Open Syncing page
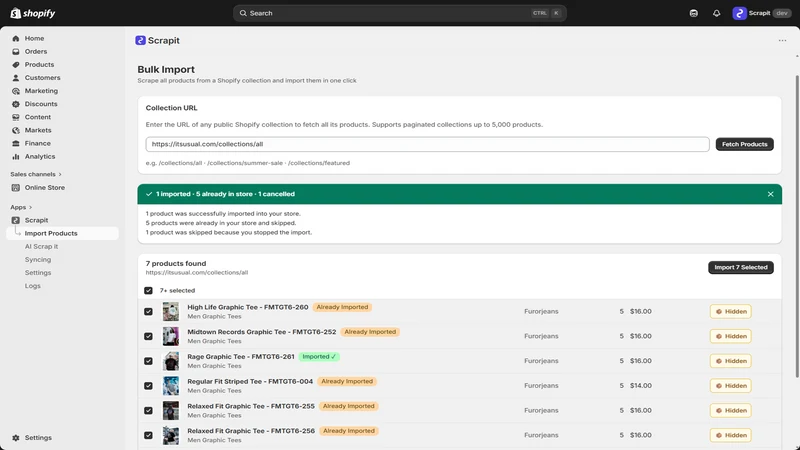Image resolution: width=800 pixels, height=450 pixels. (x=38, y=260)
